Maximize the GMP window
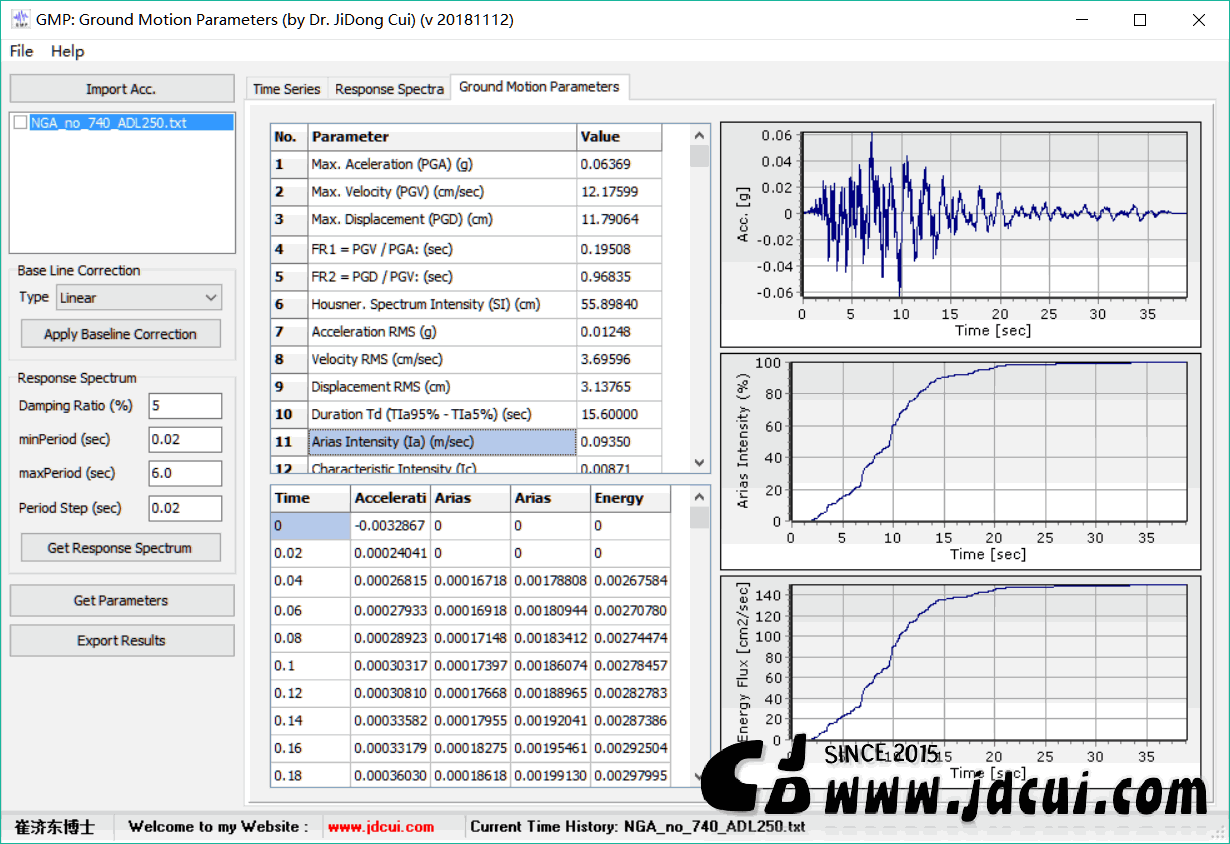1230x844 pixels. click(1140, 20)
